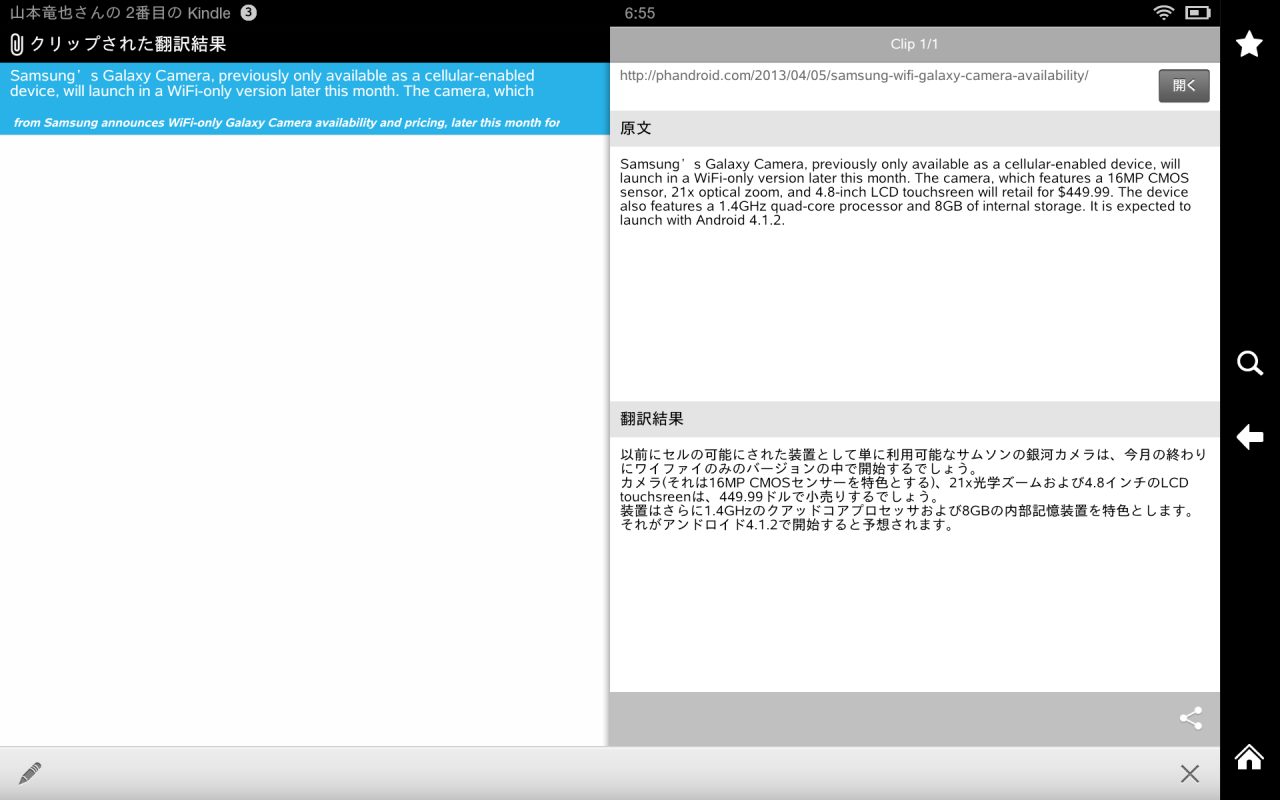Tap the battery status icon
Screen dimensions: 1280x800
point(1198,13)
